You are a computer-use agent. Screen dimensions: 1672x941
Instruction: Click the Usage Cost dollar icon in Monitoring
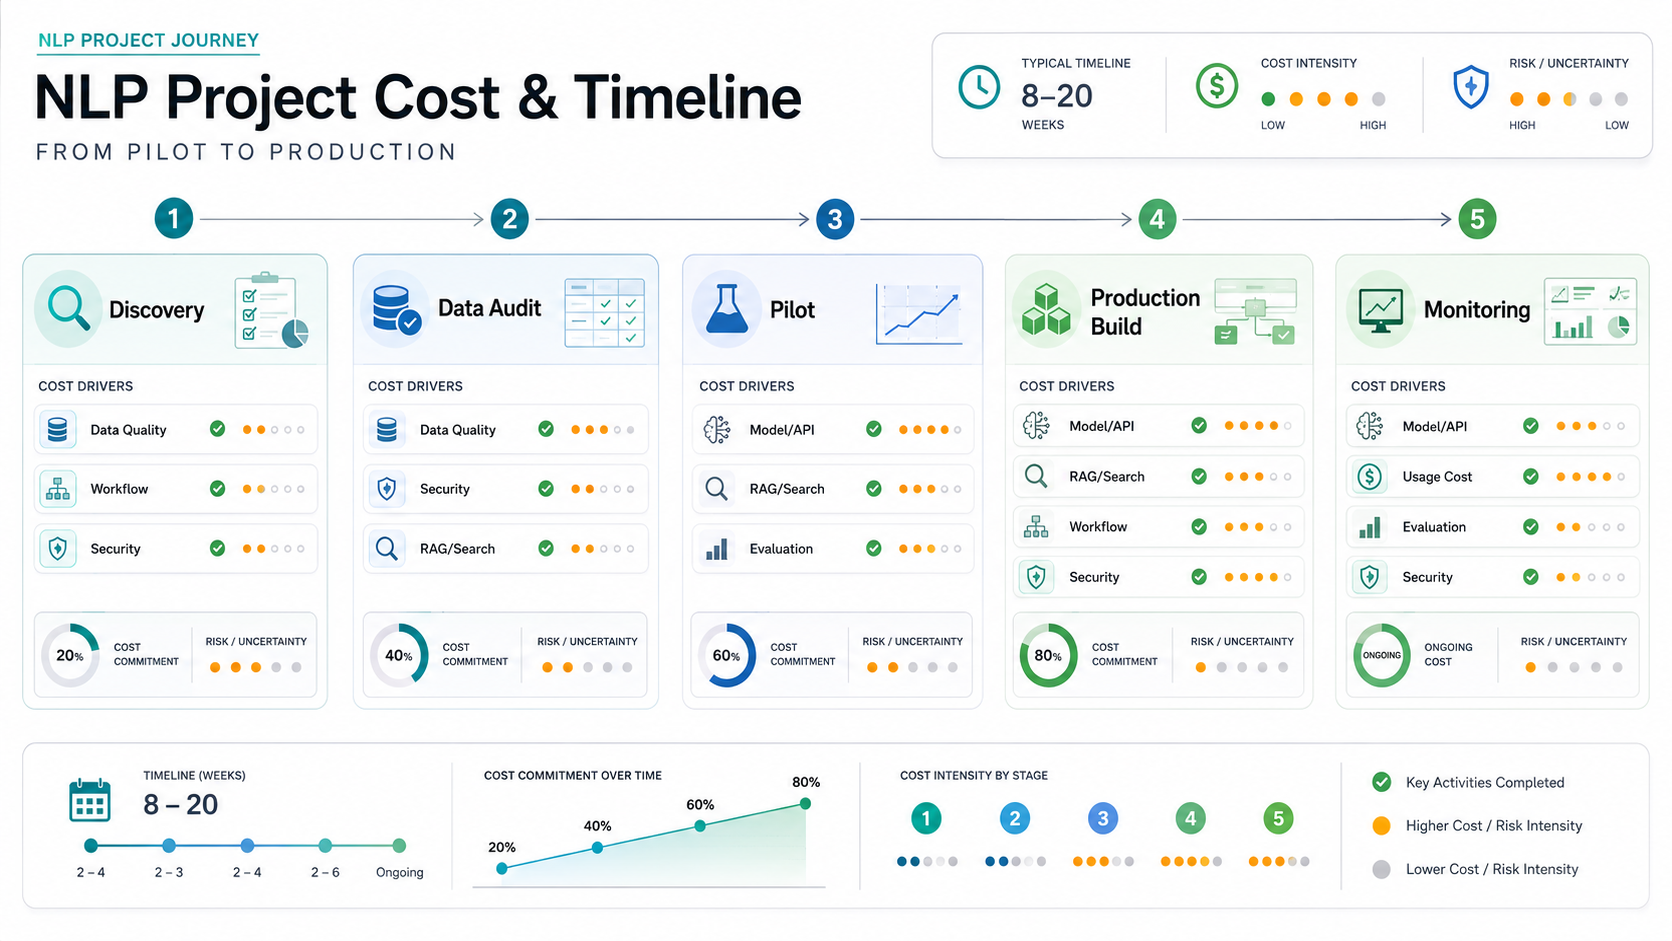pos(1370,477)
